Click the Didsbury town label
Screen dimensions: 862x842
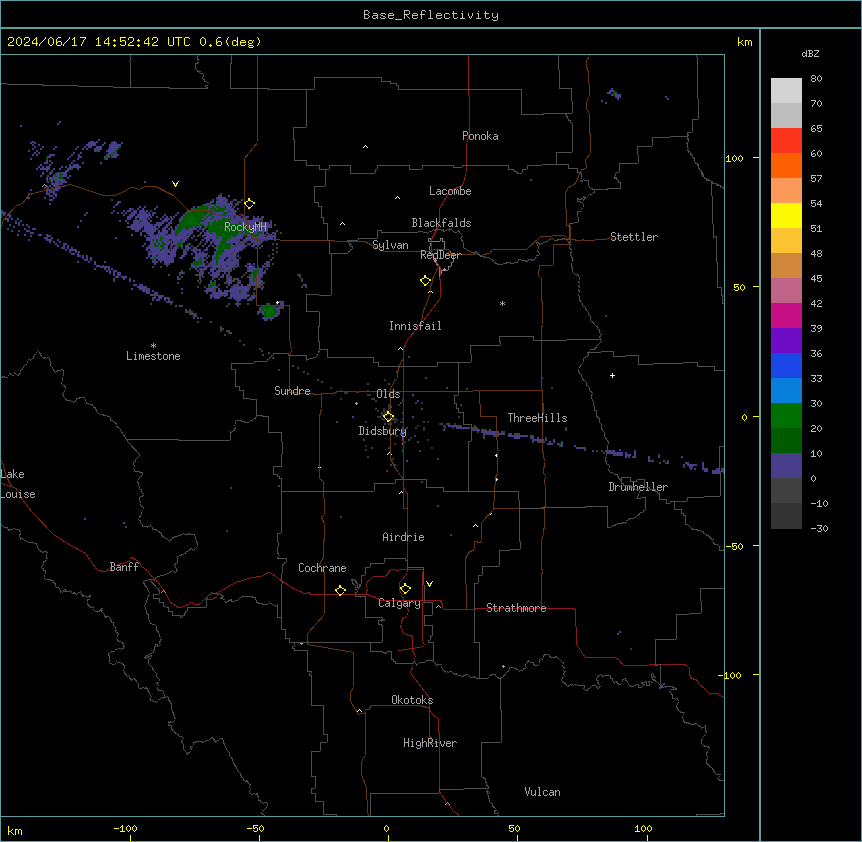(383, 431)
